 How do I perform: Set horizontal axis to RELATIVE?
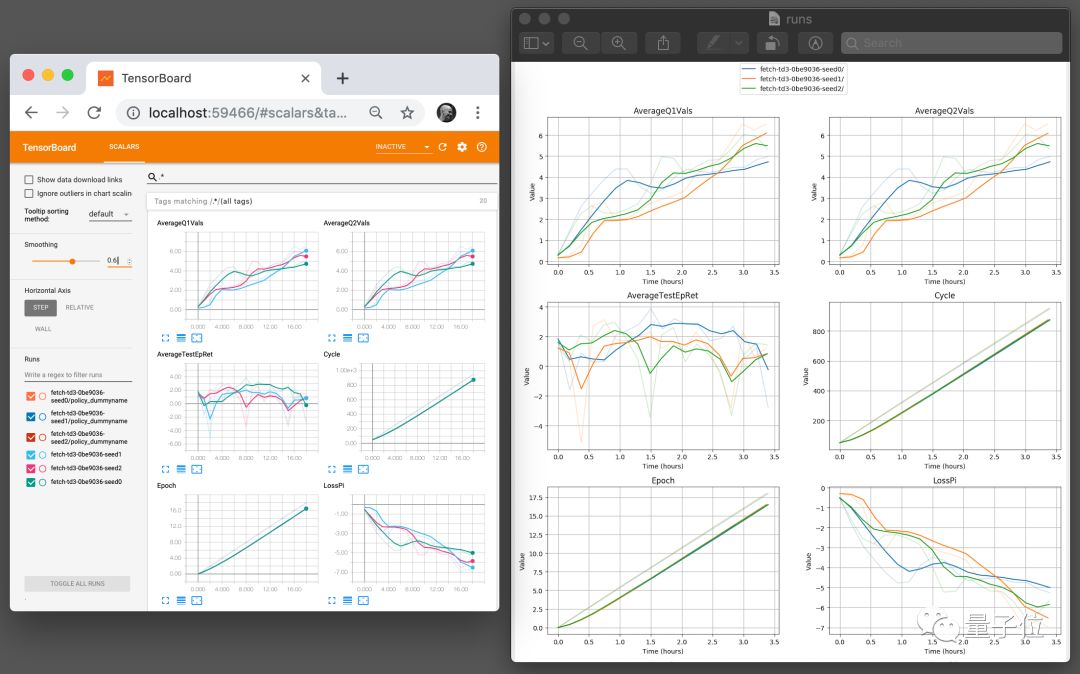79,308
